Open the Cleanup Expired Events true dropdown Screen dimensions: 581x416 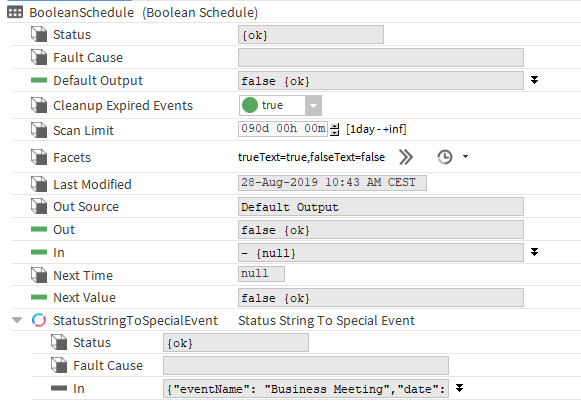click(x=313, y=106)
